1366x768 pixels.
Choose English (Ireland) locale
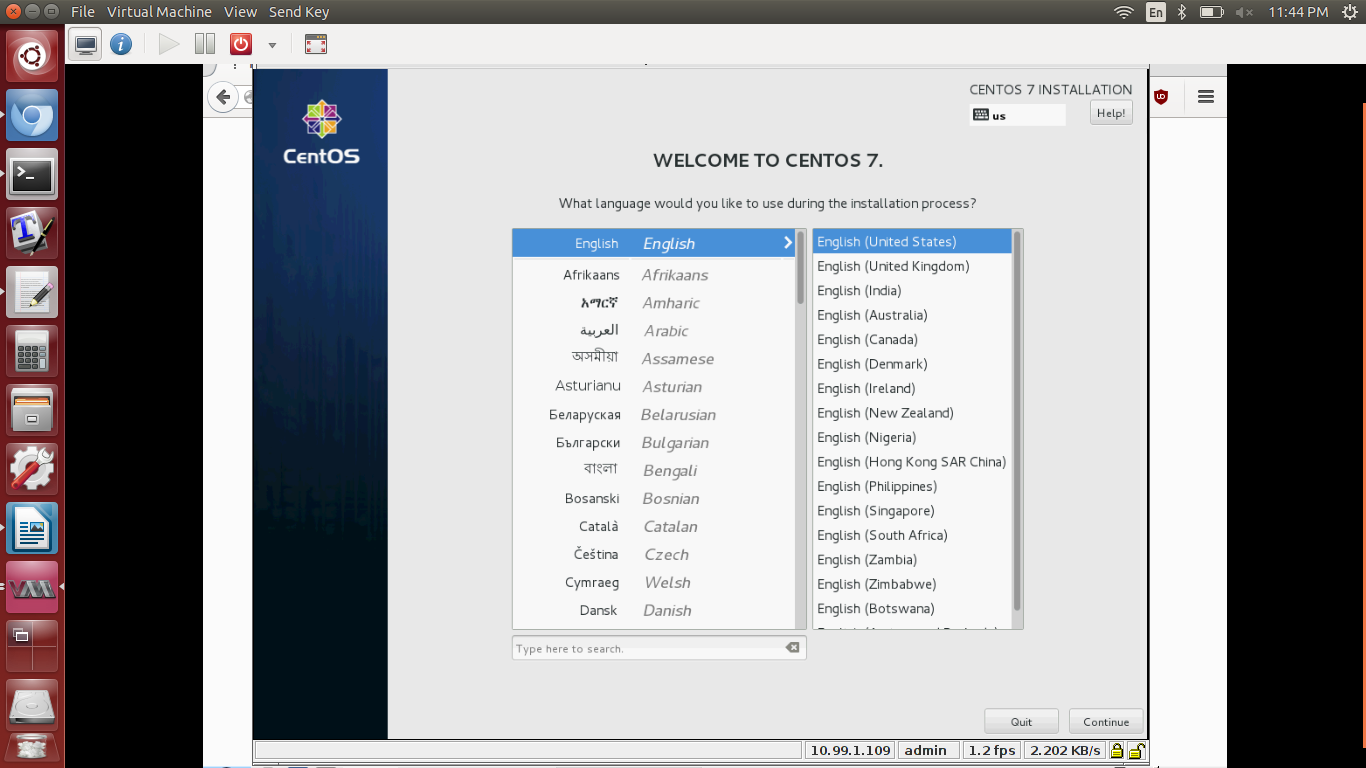click(912, 389)
